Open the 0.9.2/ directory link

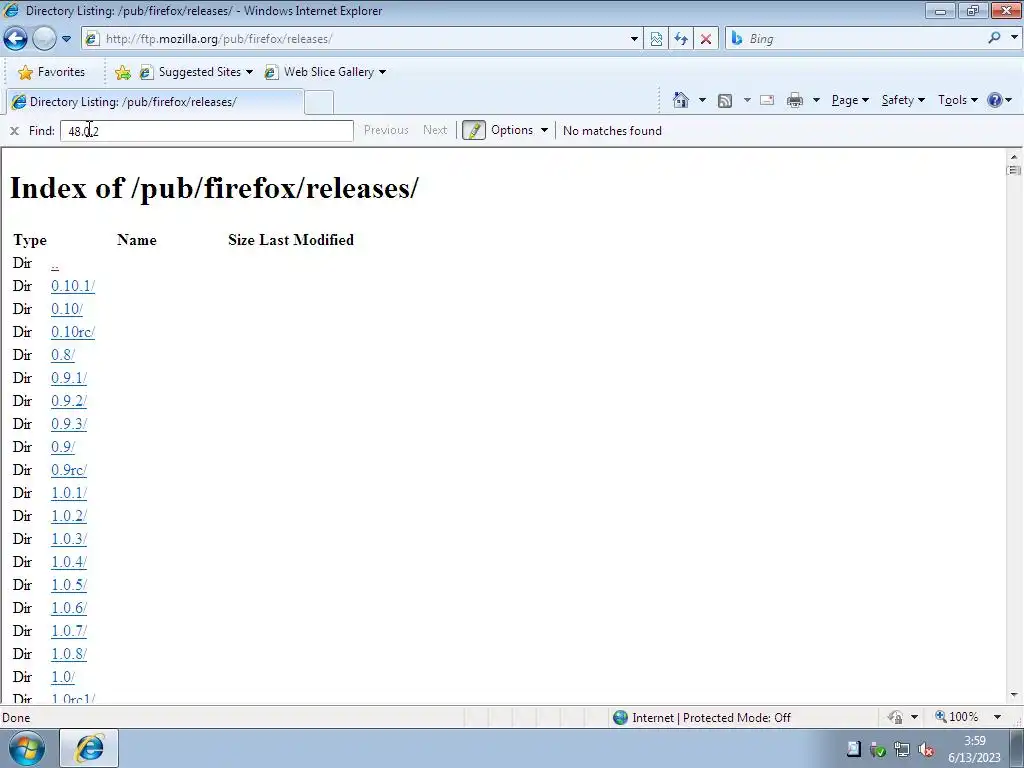click(x=69, y=401)
